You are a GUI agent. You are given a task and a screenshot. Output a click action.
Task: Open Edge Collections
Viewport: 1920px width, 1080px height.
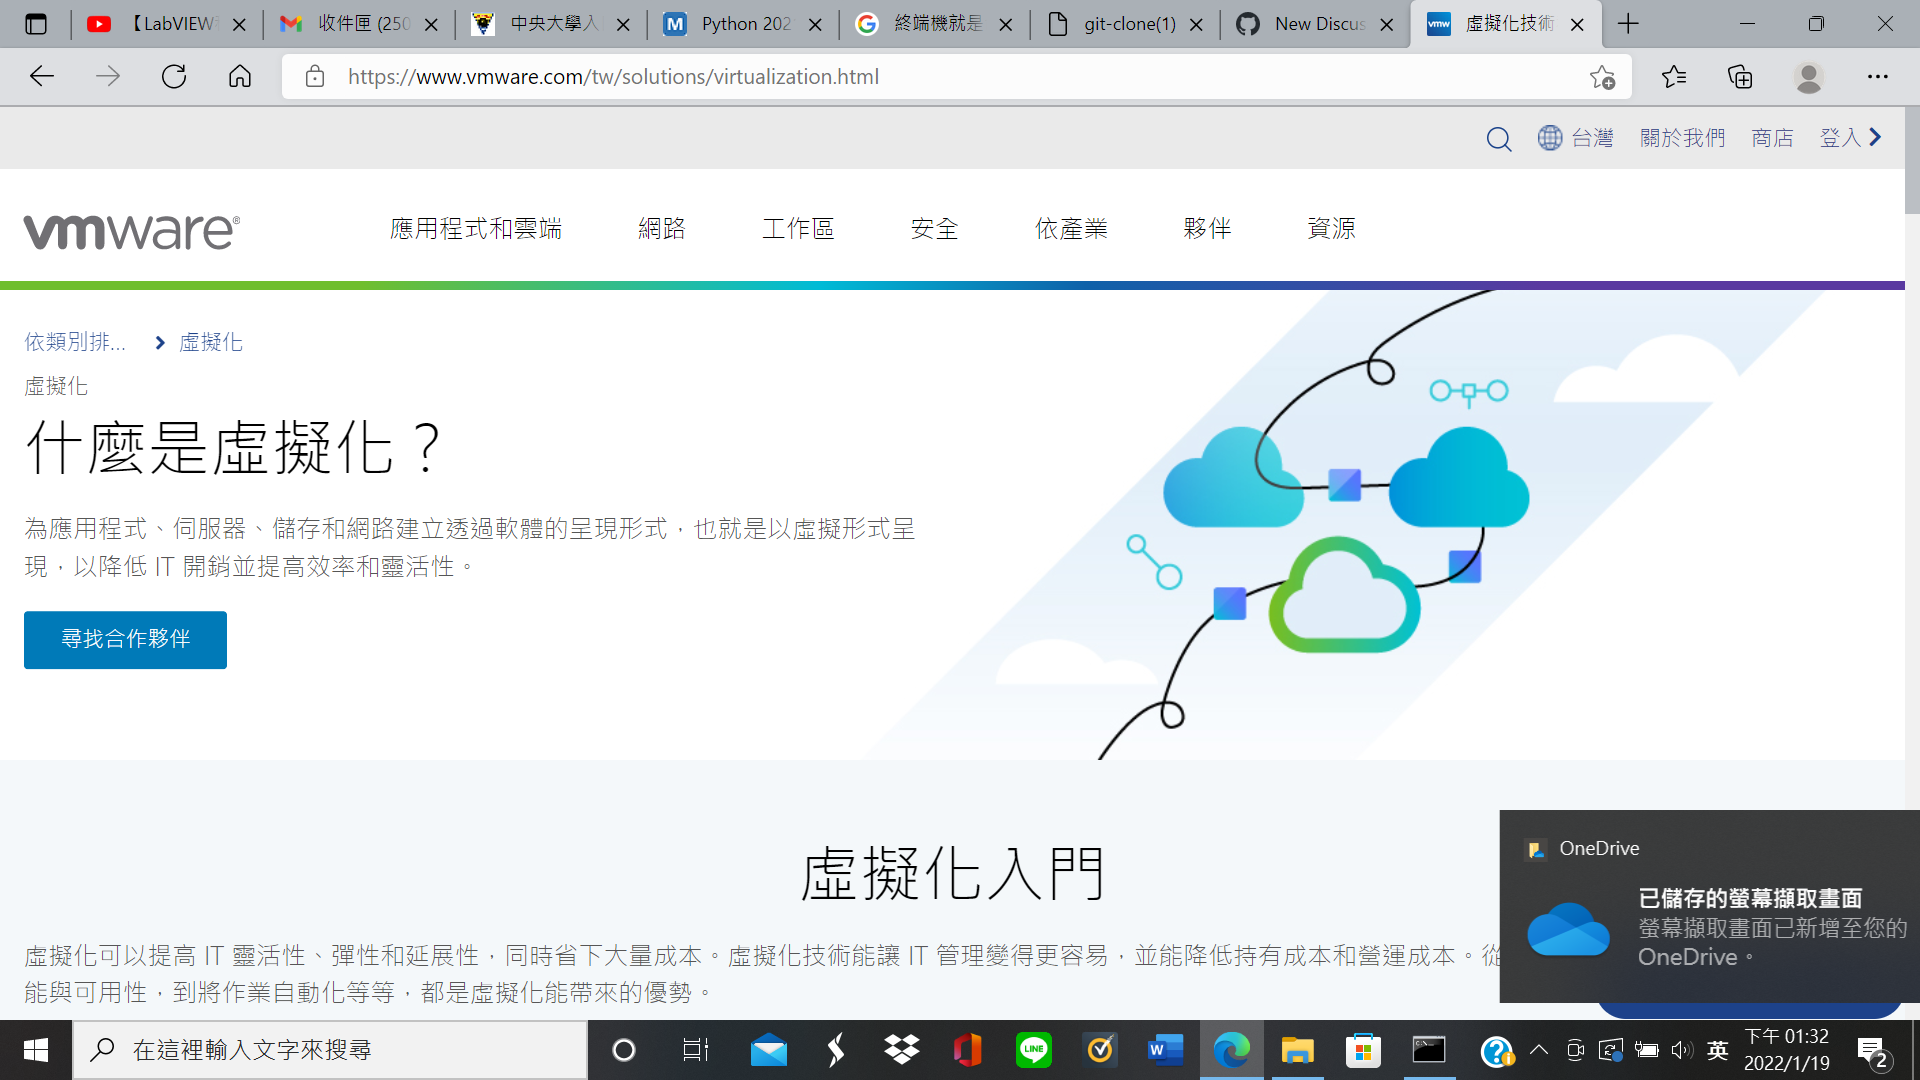[1740, 76]
